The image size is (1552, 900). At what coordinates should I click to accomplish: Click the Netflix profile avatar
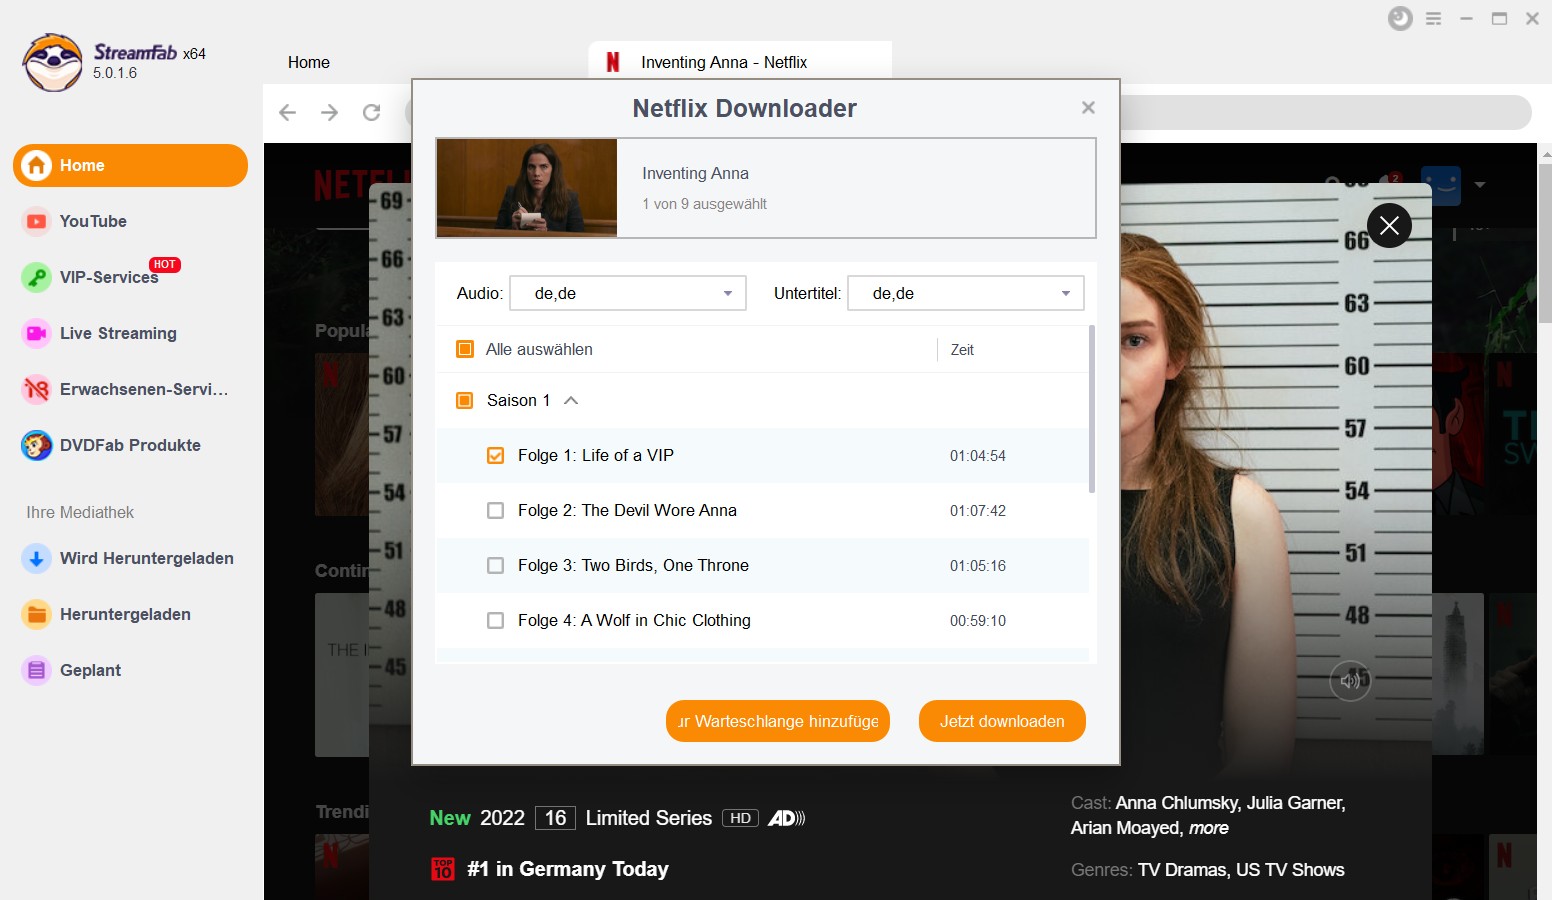1440,185
